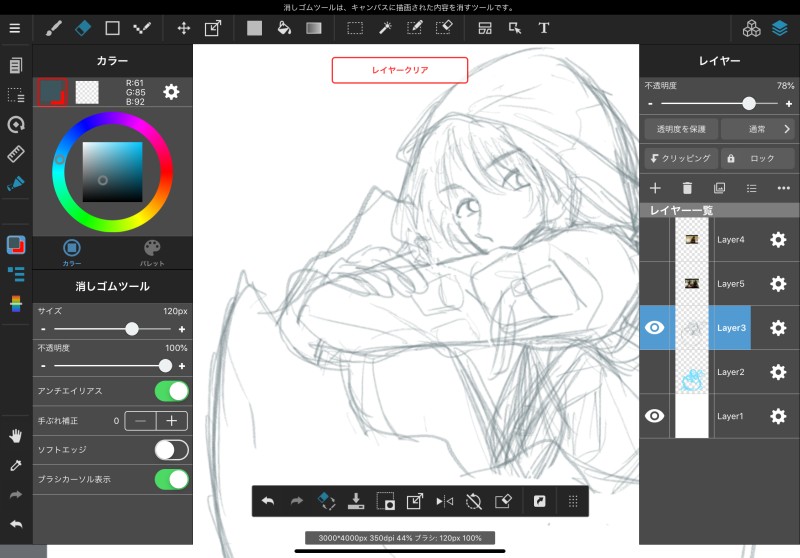Click the layer opacity slider handle
The height and width of the screenshot is (558, 800).
click(748, 104)
